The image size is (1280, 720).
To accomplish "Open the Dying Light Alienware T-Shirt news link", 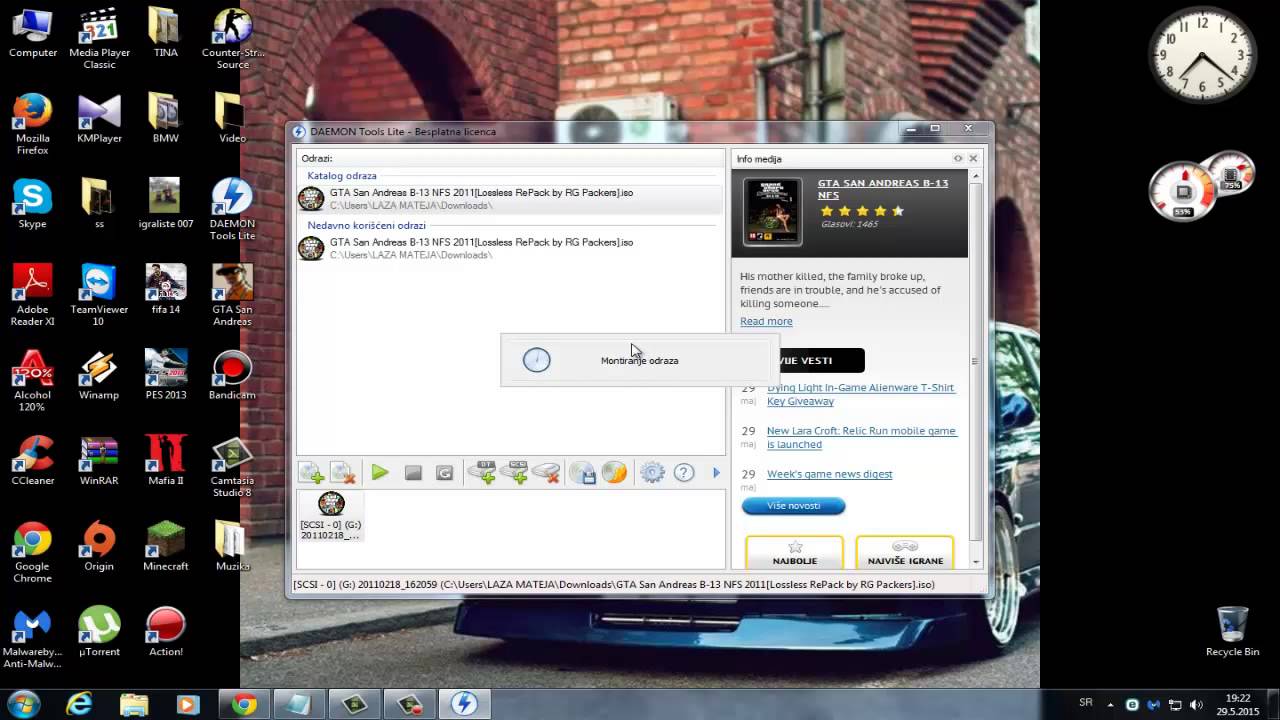I will click(x=860, y=394).
